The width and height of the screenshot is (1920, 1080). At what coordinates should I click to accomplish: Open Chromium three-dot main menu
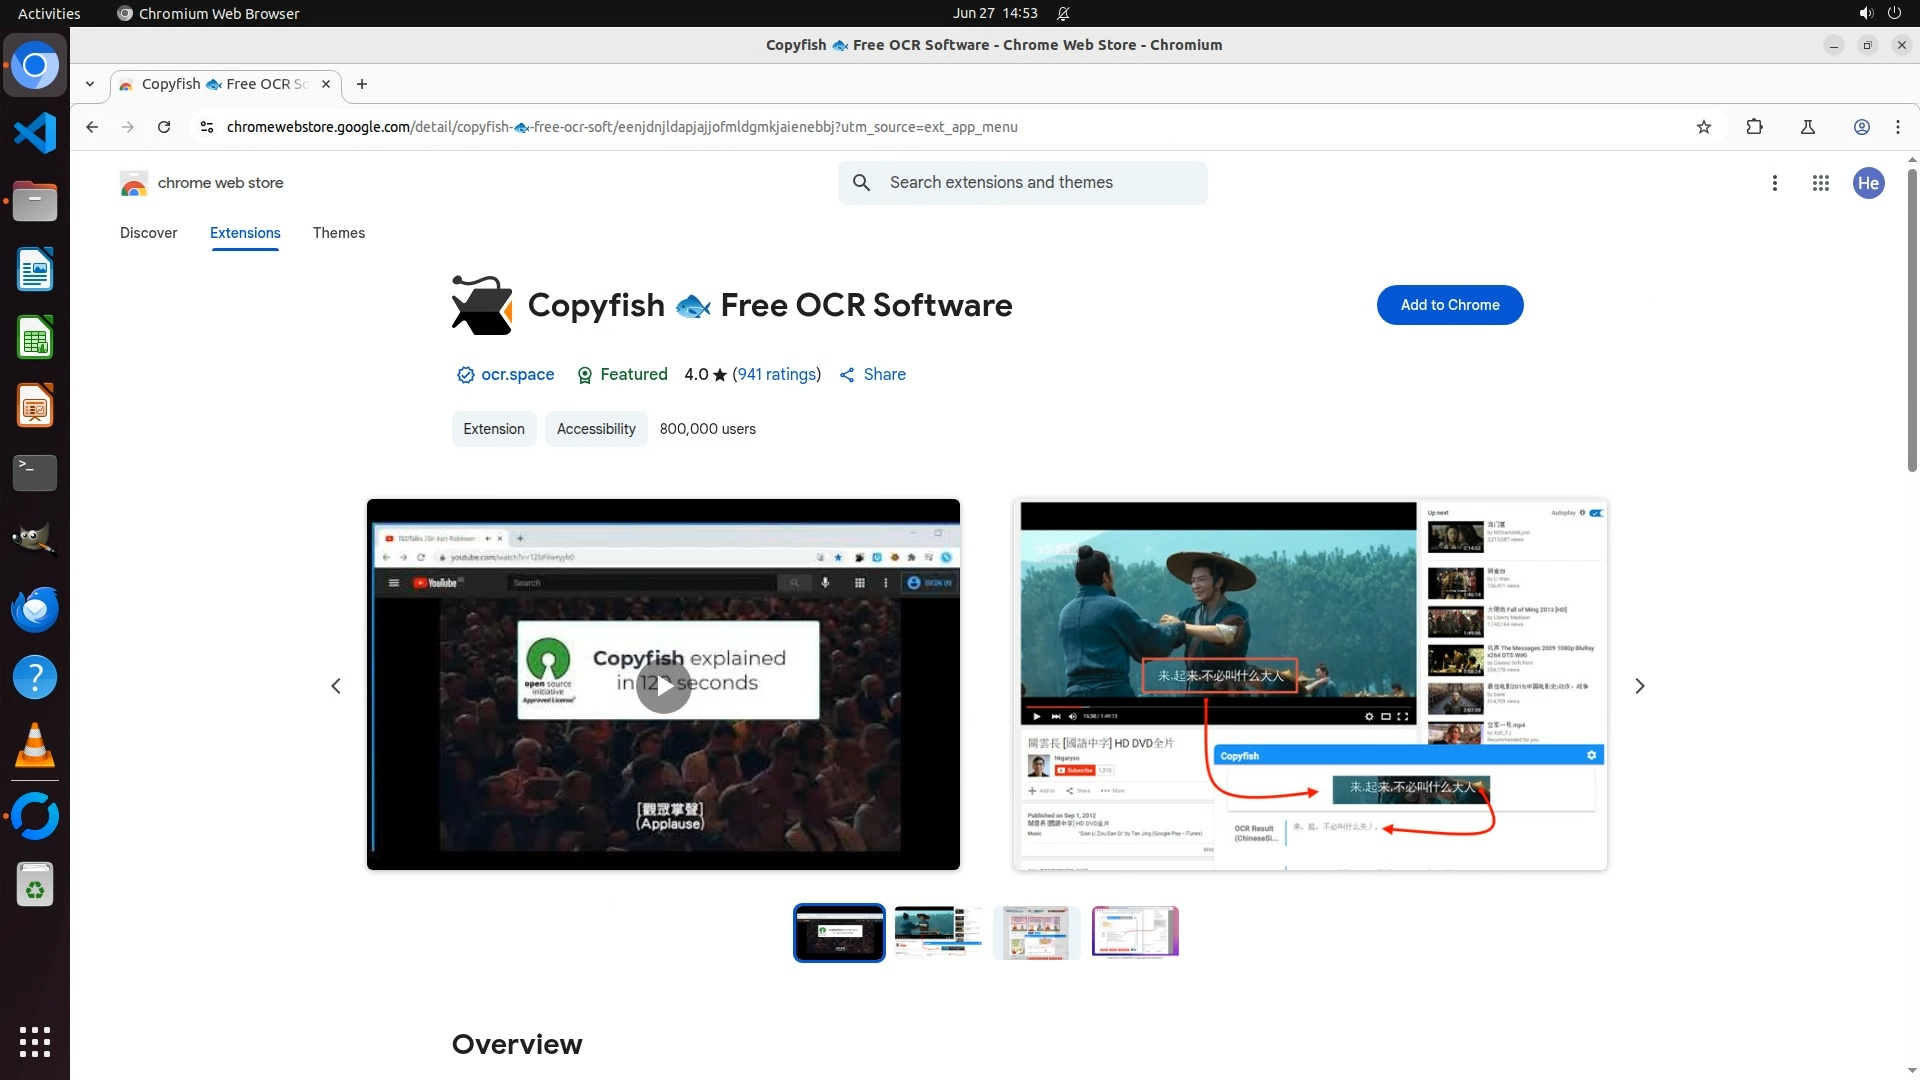(1897, 127)
